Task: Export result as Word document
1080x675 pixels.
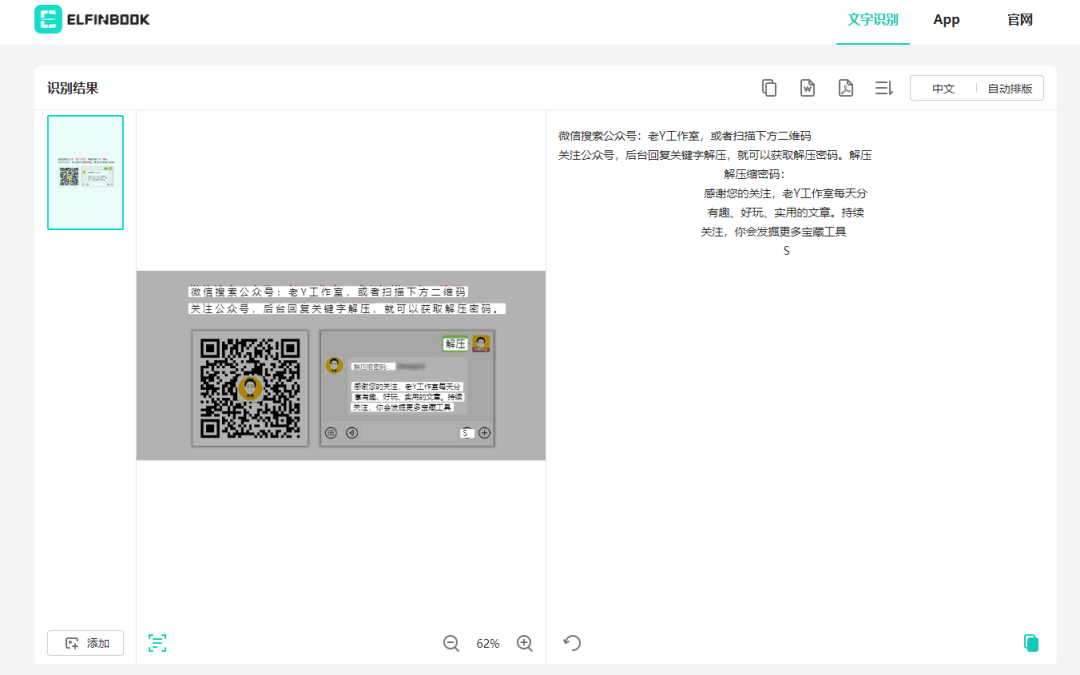Action: 807,88
